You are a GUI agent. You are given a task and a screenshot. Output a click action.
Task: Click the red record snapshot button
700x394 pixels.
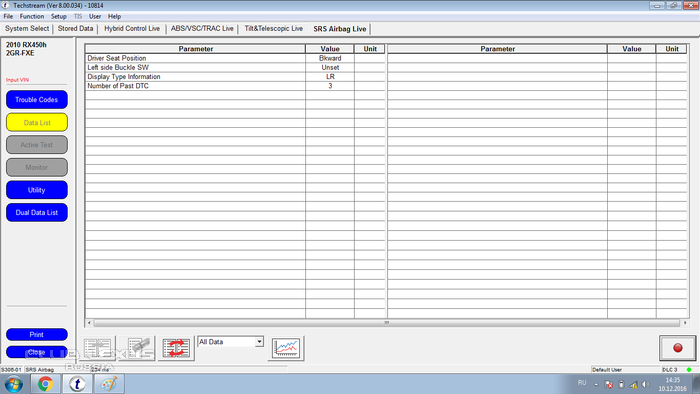[x=677, y=348]
